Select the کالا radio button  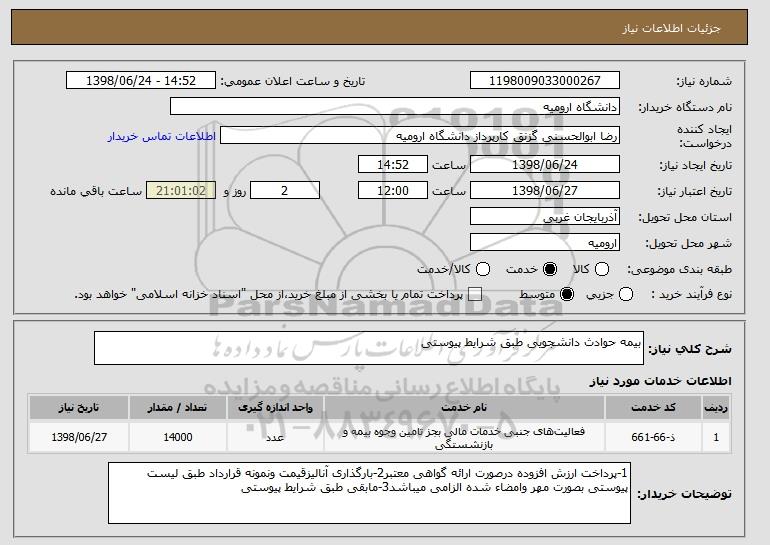click(x=602, y=269)
